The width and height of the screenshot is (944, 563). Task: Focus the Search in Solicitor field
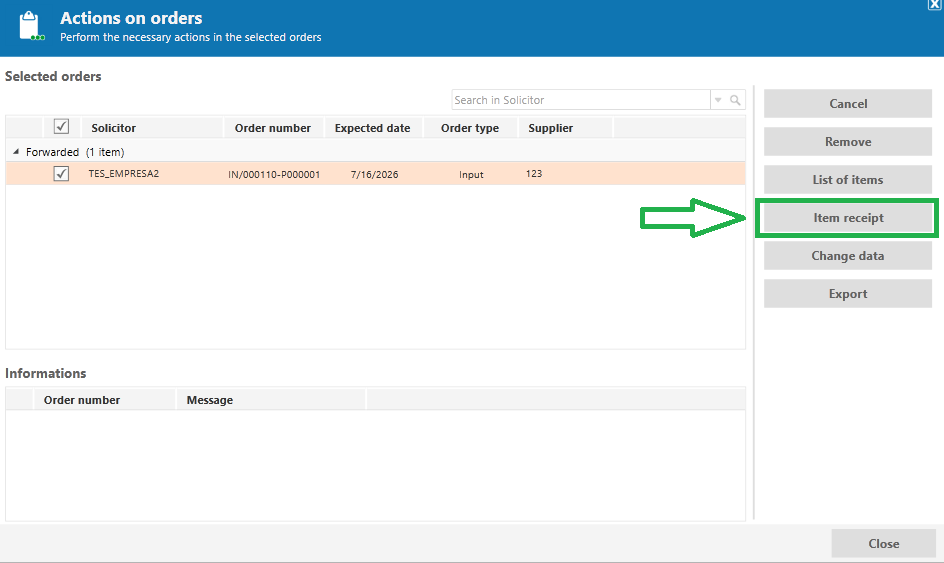click(x=580, y=100)
